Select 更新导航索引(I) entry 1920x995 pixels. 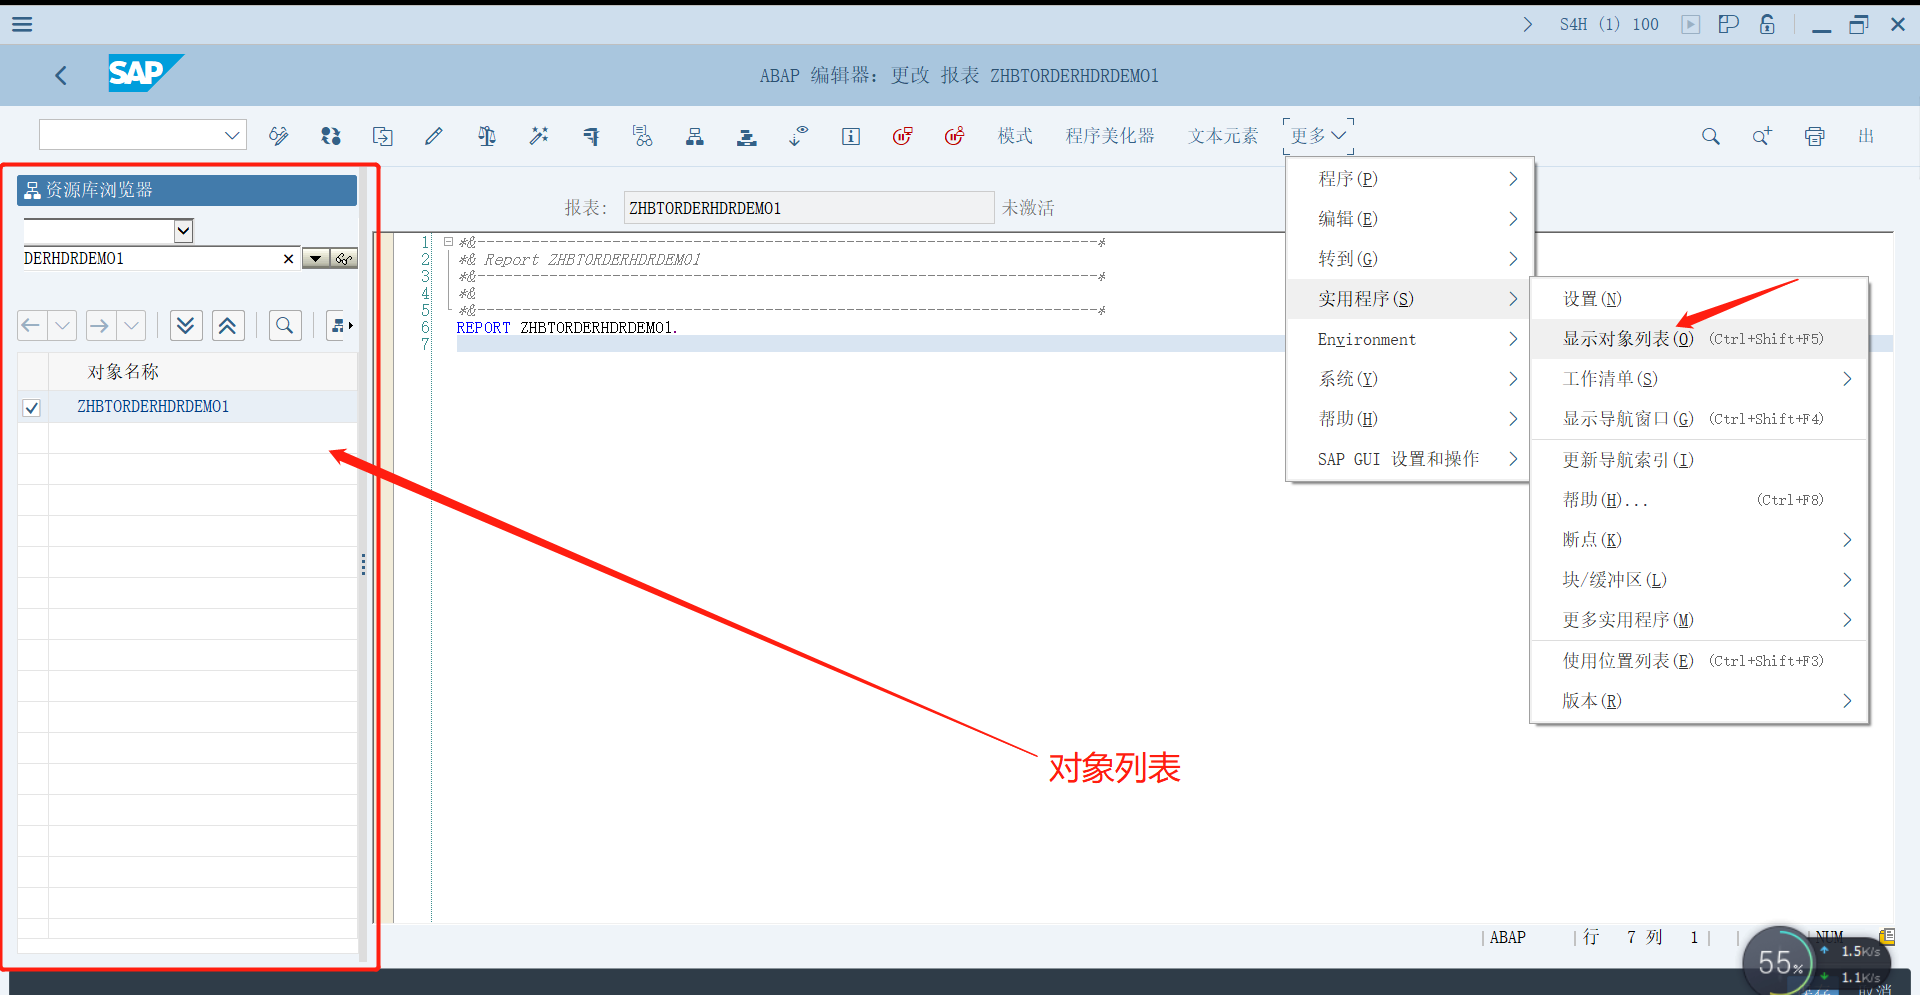point(1699,460)
